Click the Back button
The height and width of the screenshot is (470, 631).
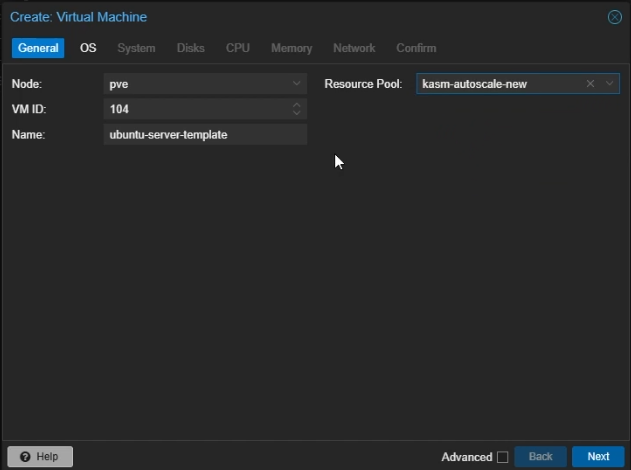(x=540, y=457)
